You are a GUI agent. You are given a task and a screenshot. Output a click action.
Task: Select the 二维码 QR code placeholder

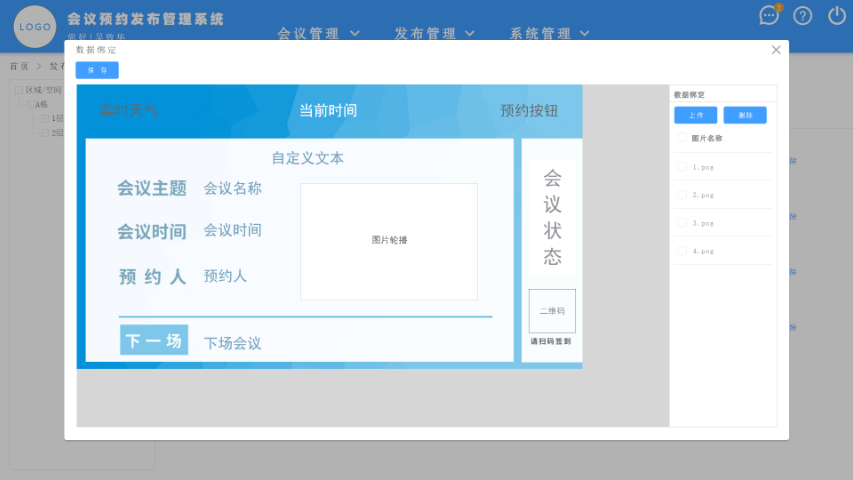click(x=552, y=311)
